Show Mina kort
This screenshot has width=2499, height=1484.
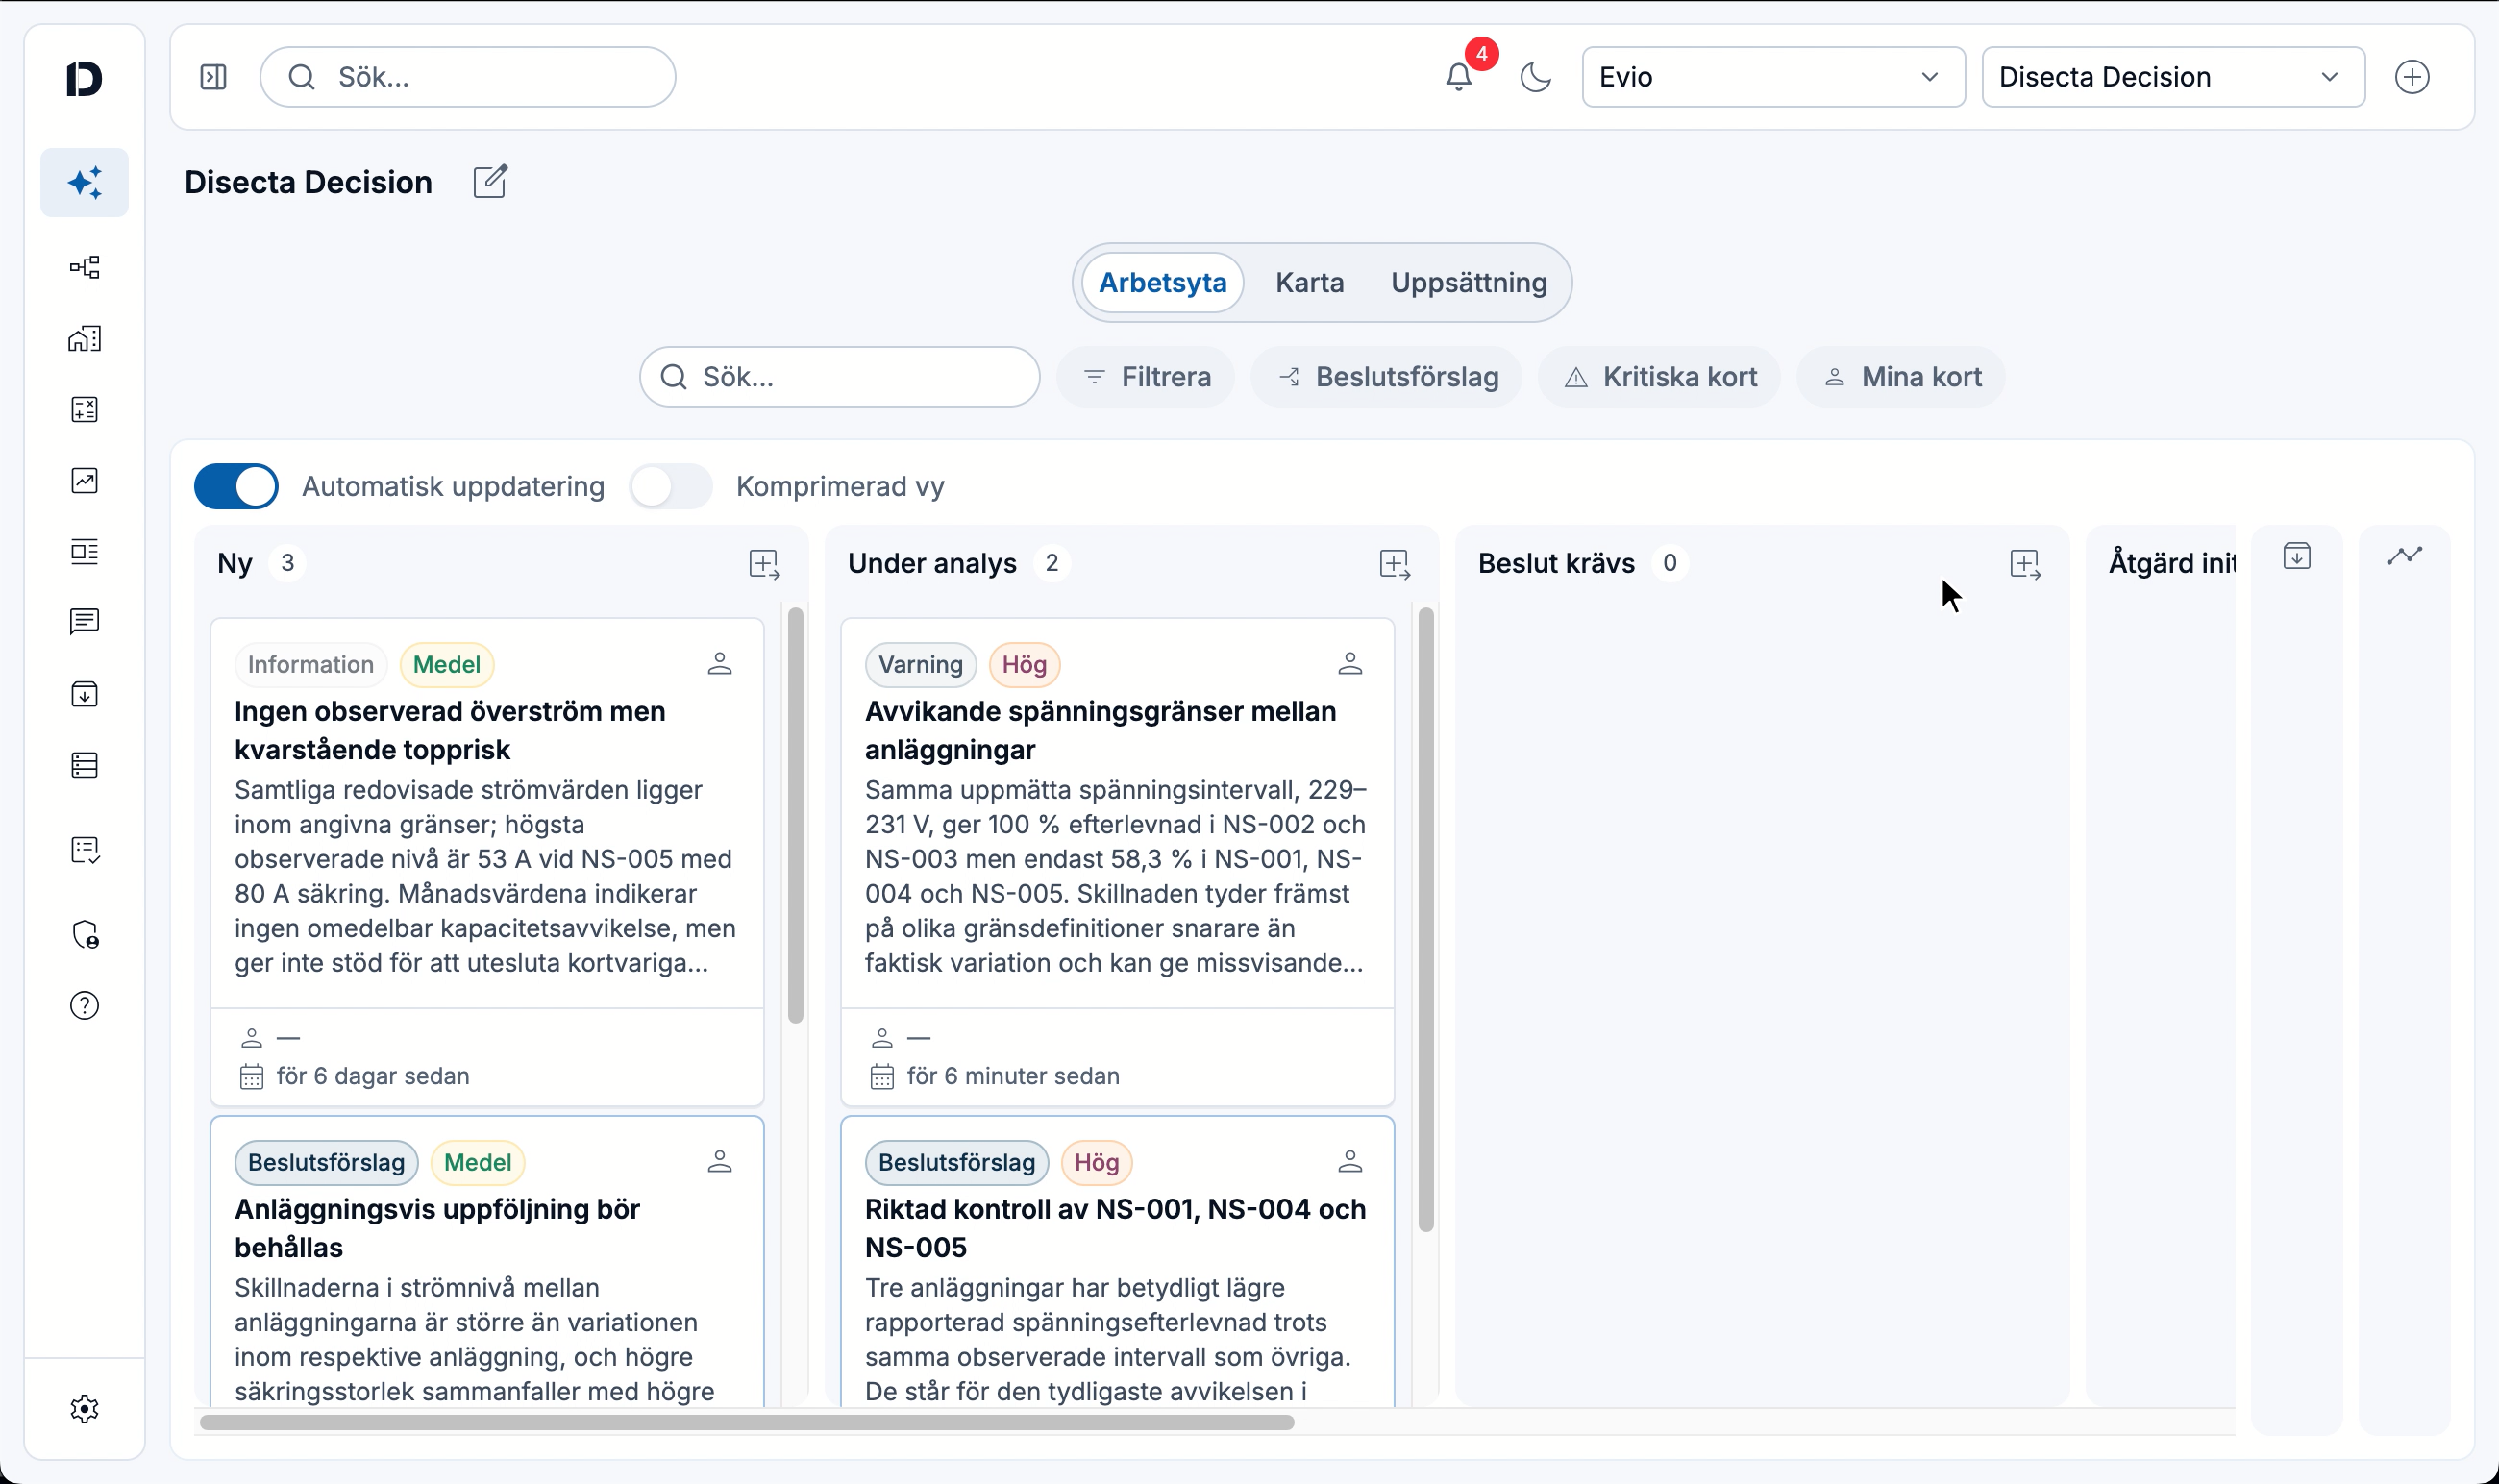coord(1901,377)
